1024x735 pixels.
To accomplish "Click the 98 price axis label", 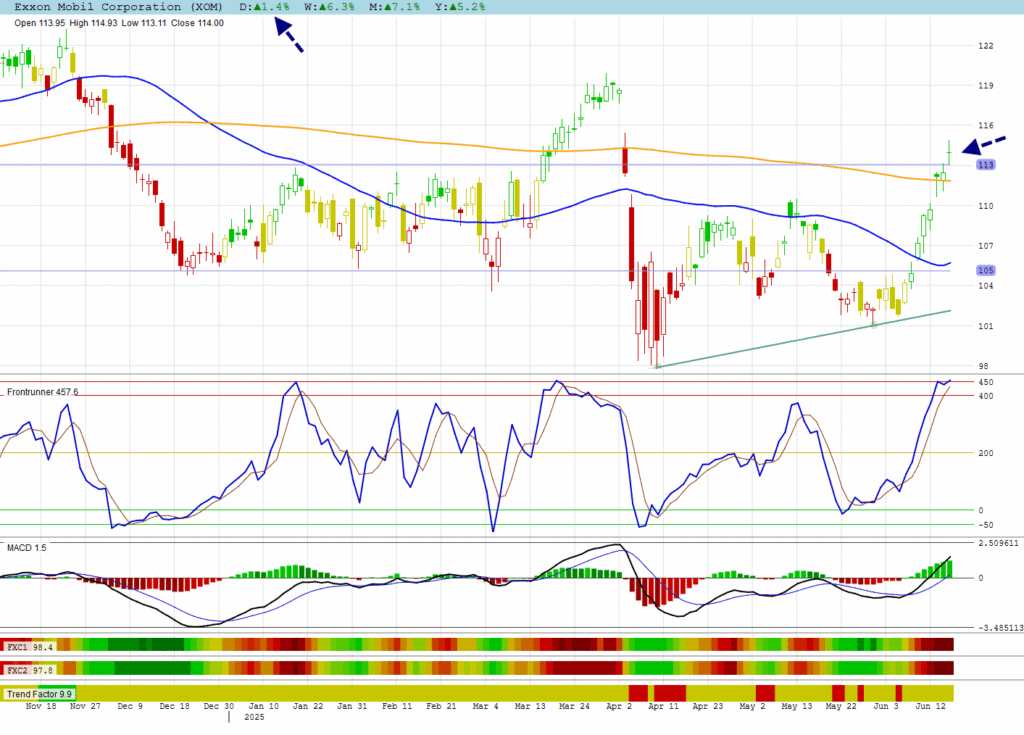I will (x=984, y=366).
